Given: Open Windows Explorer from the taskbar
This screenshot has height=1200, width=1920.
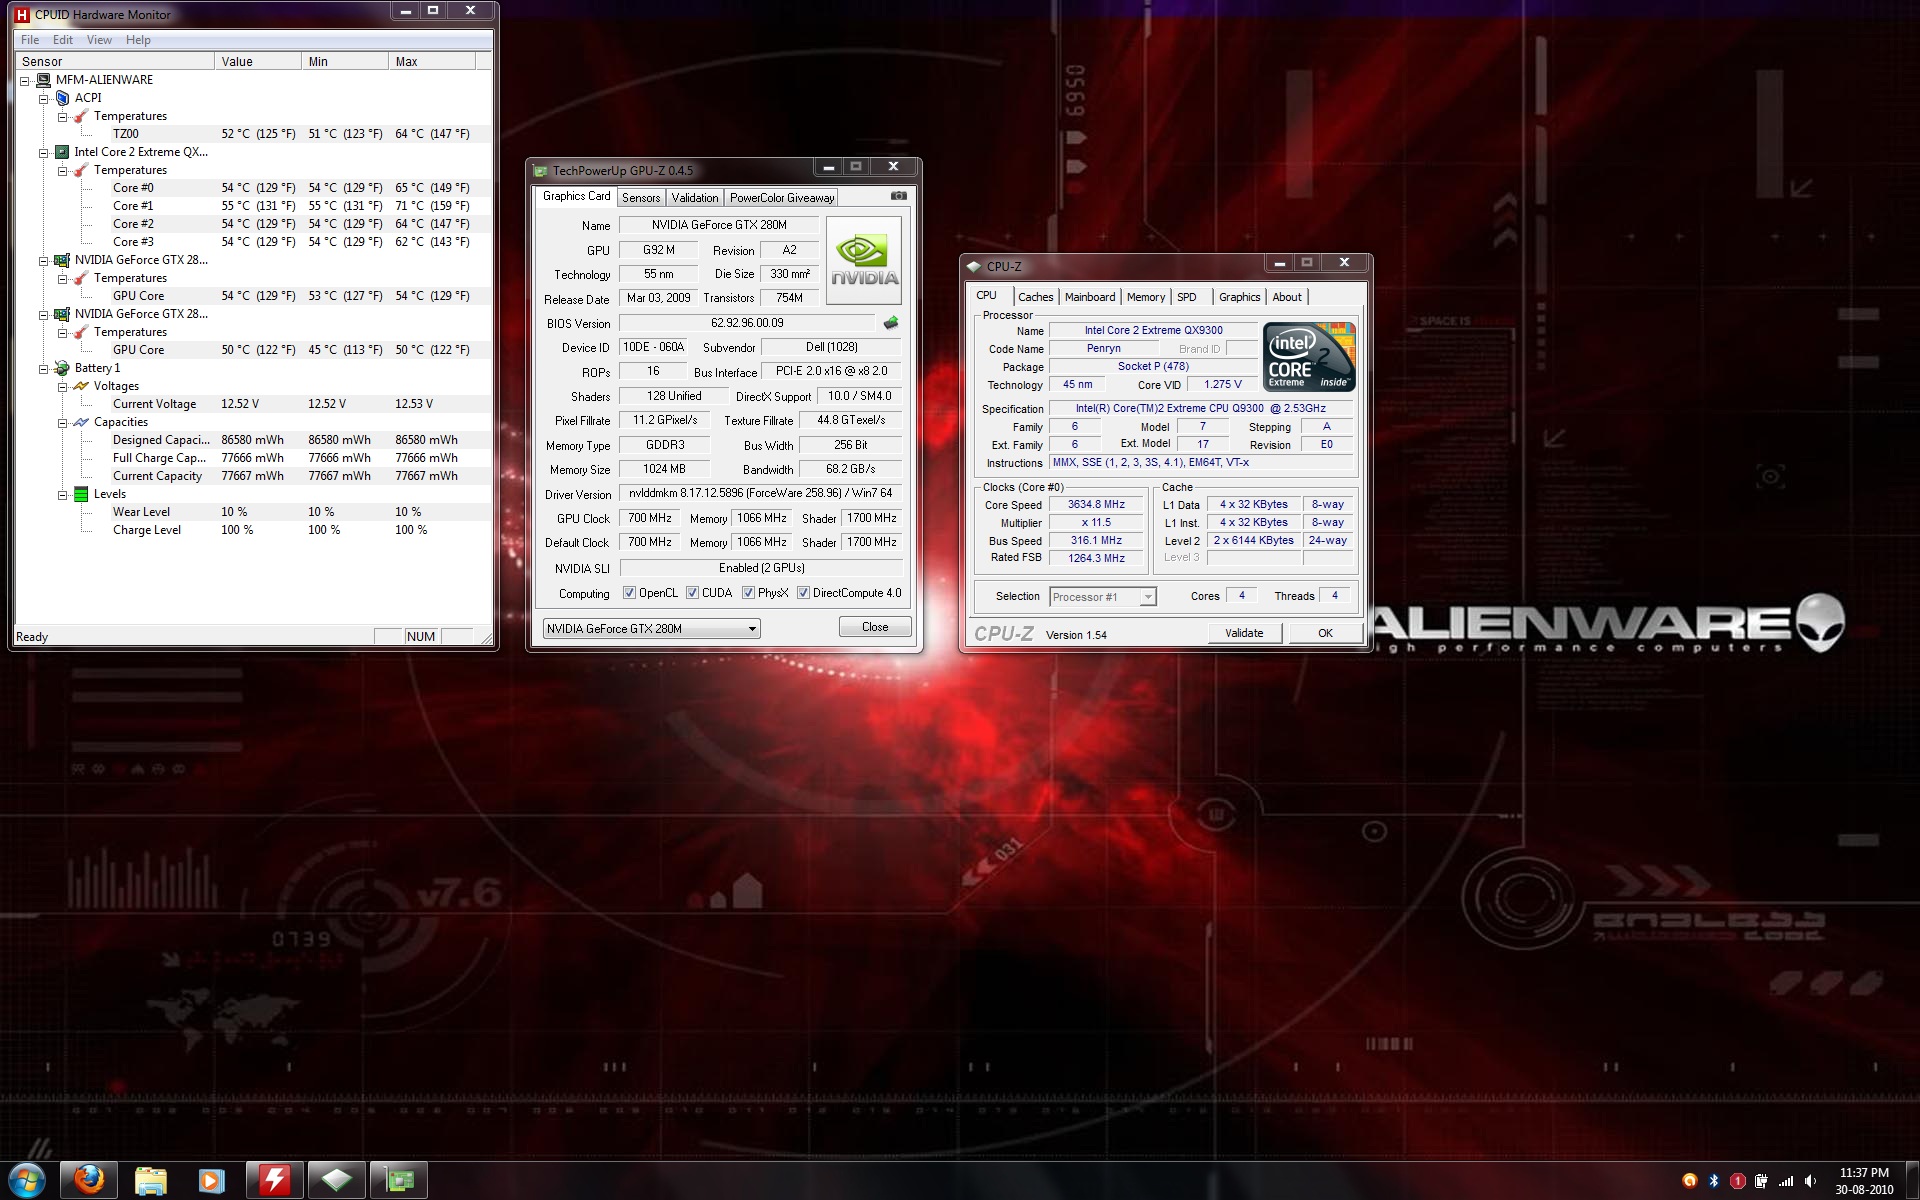Looking at the screenshot, I should pyautogui.click(x=151, y=1180).
